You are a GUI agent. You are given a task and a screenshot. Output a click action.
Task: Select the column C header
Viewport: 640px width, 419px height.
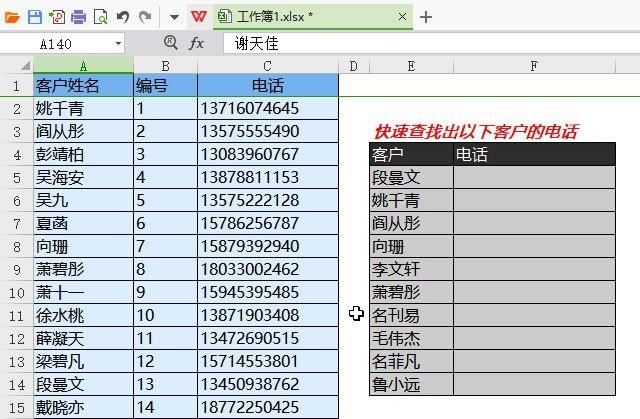pyautogui.click(x=267, y=65)
